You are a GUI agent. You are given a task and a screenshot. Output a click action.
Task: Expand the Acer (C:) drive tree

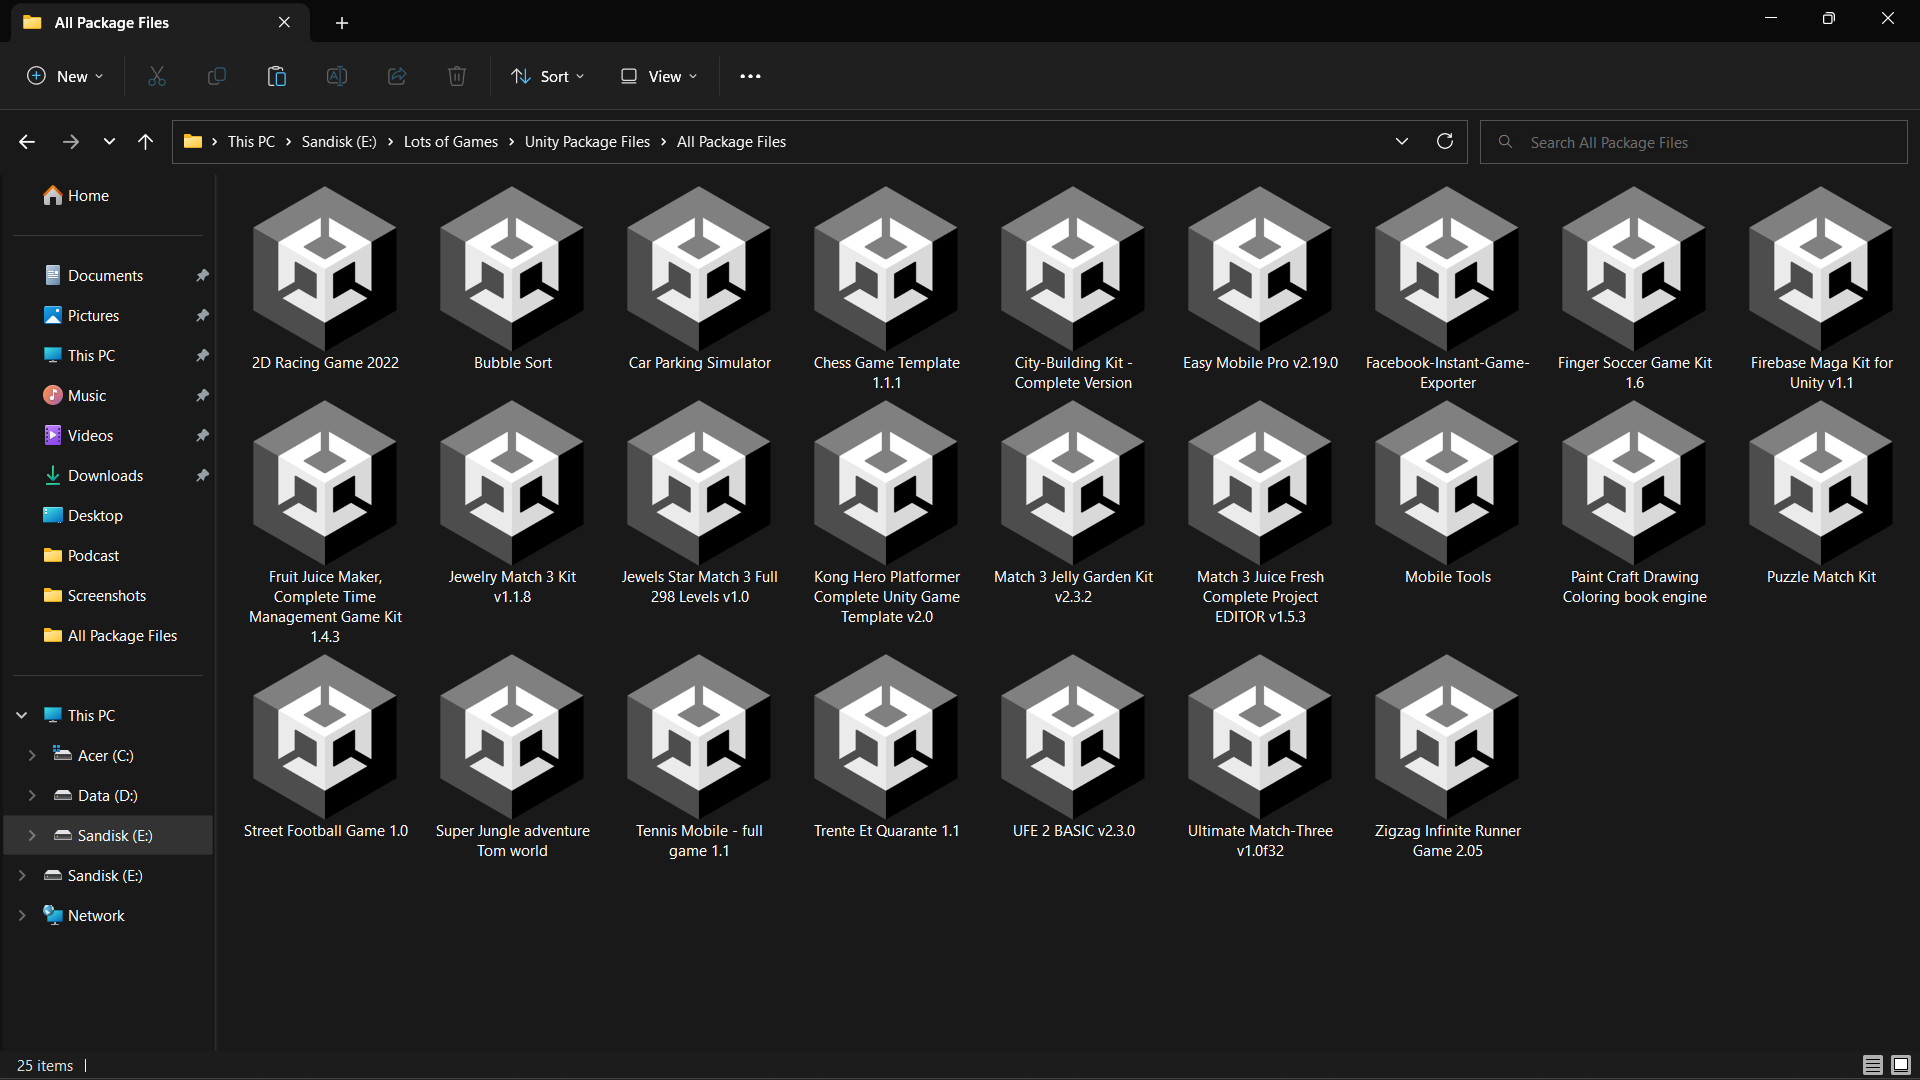pos(32,755)
